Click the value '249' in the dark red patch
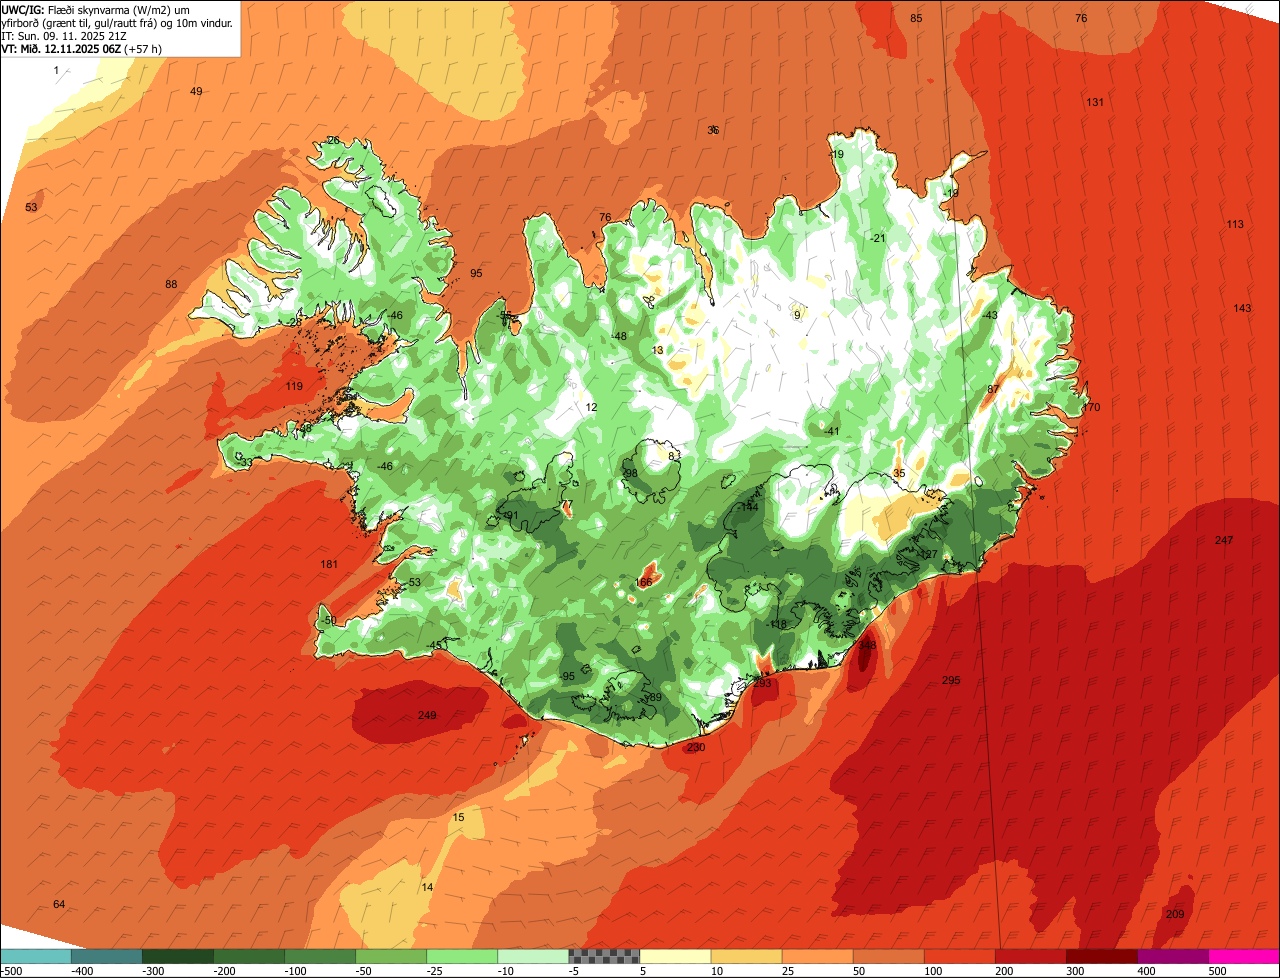1280x978 pixels. [x=427, y=715]
